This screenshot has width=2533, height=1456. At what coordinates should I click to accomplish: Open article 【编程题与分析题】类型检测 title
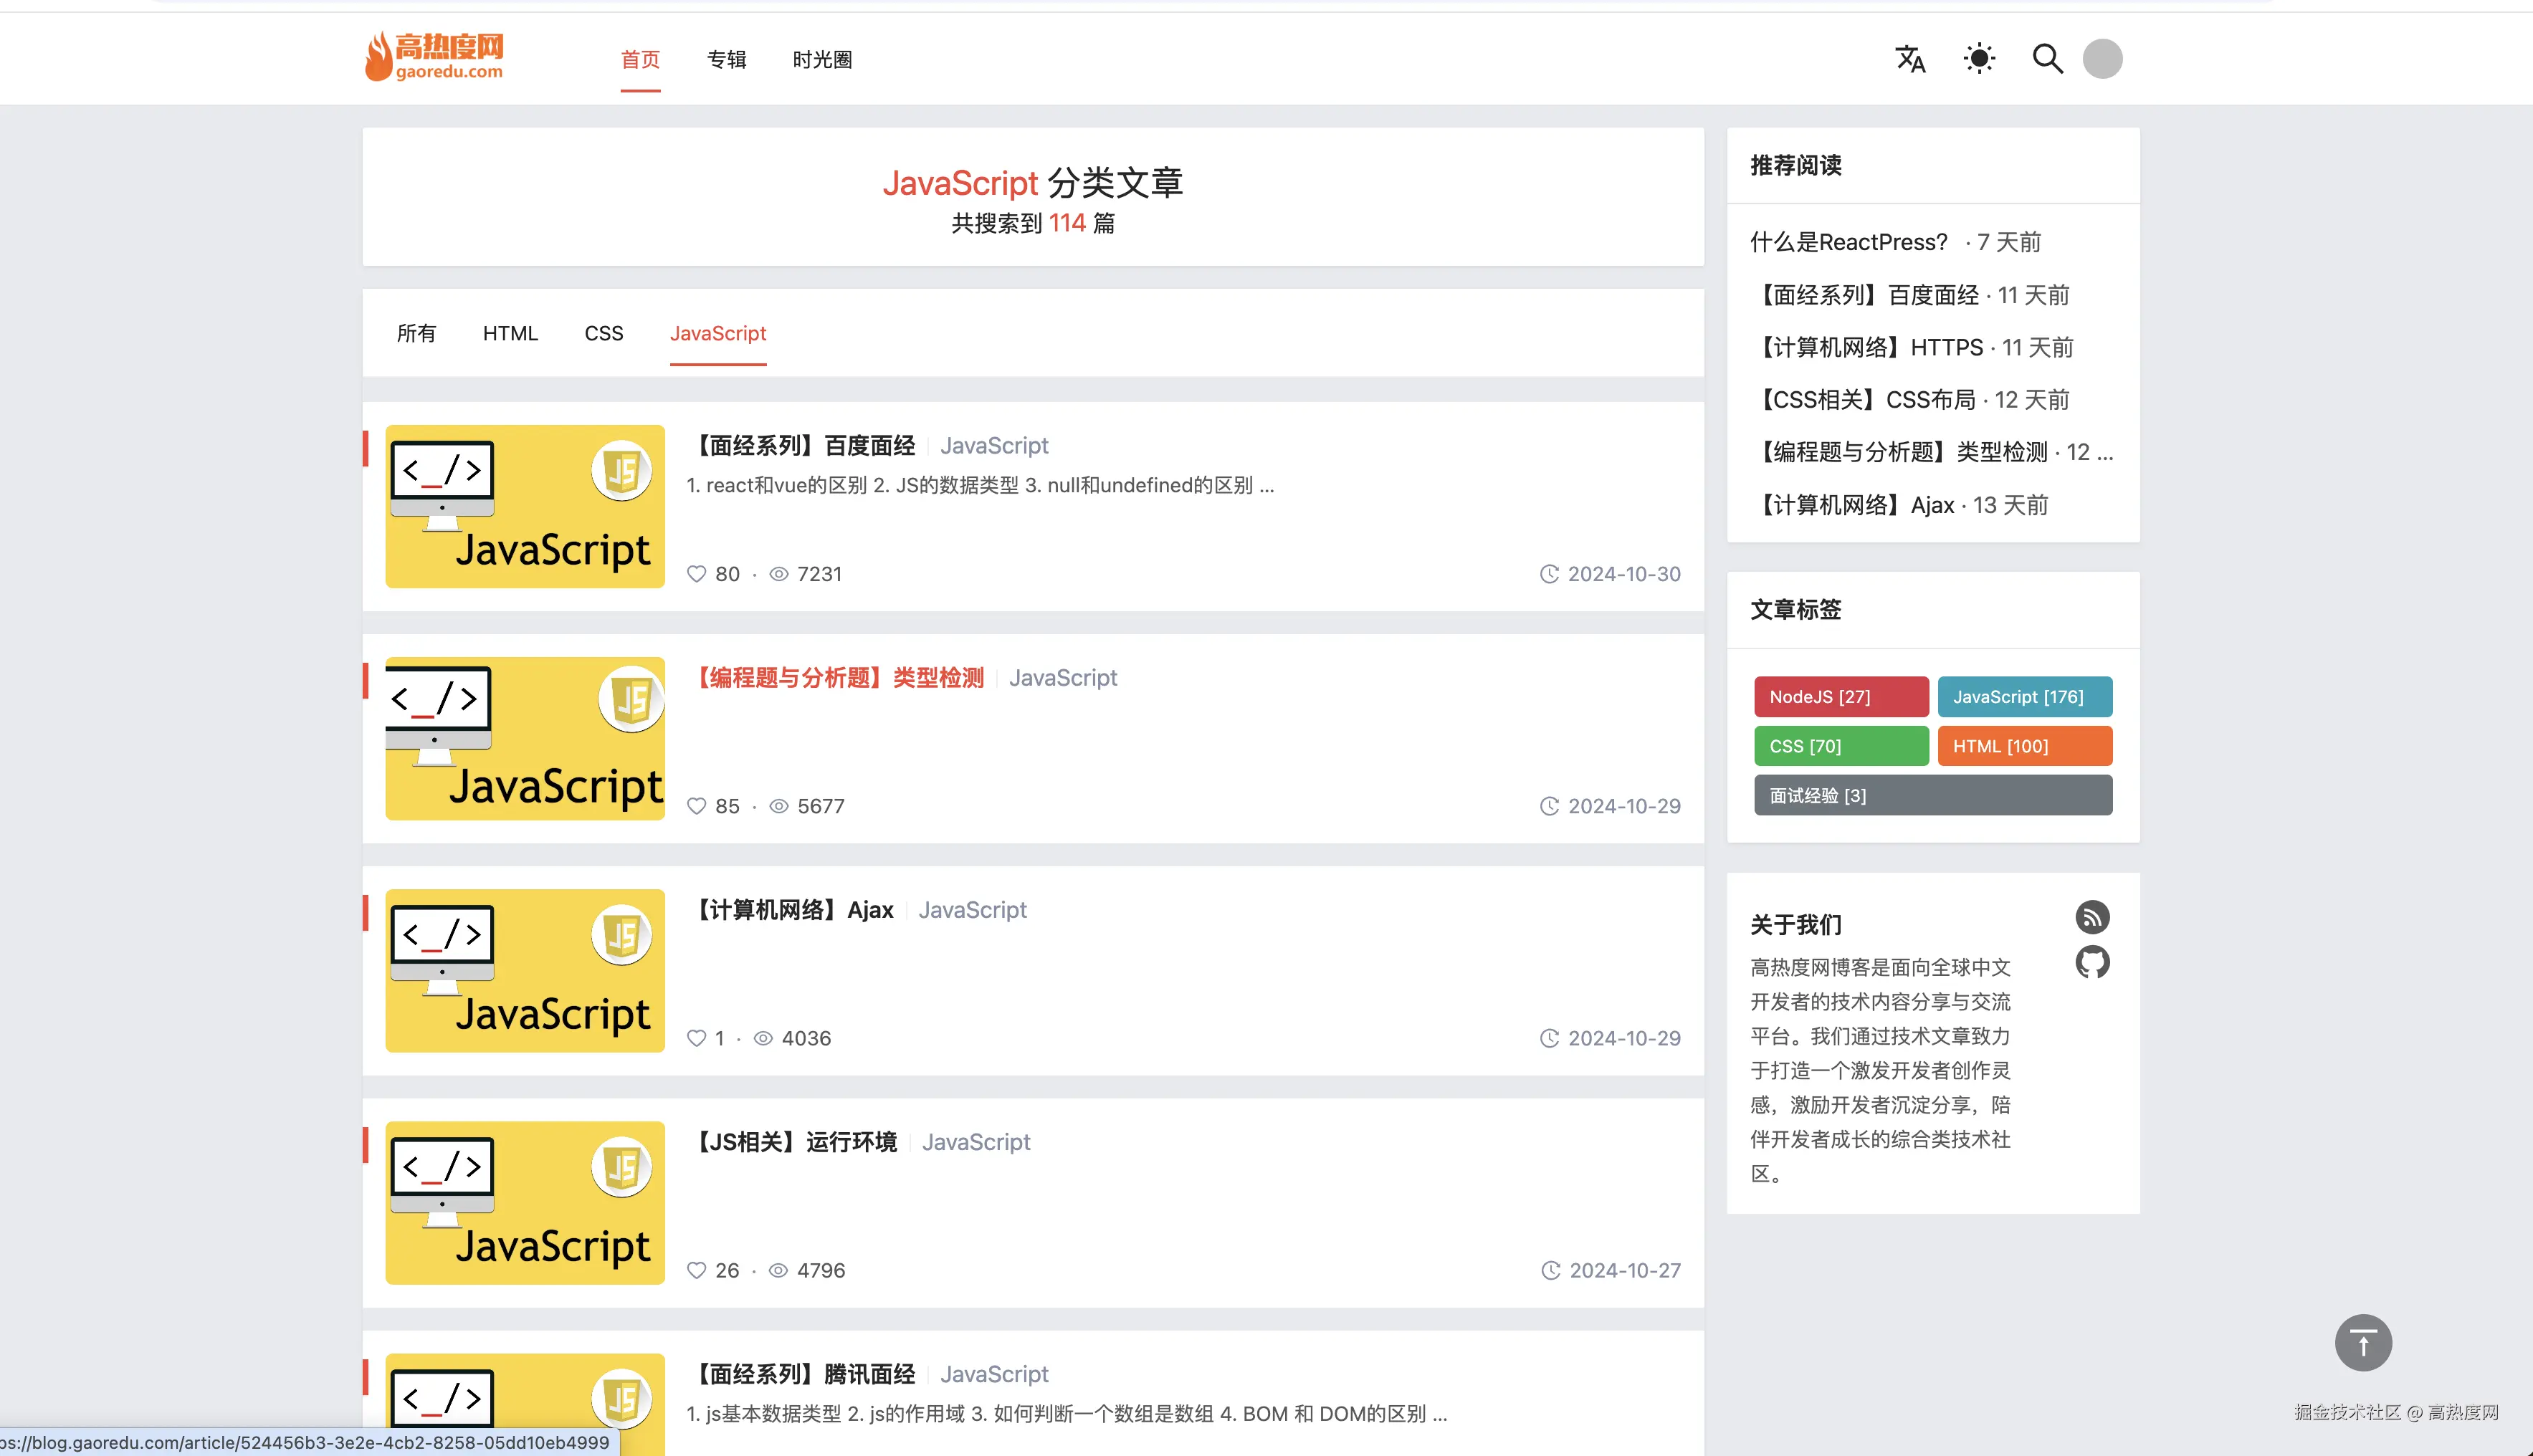tap(840, 678)
